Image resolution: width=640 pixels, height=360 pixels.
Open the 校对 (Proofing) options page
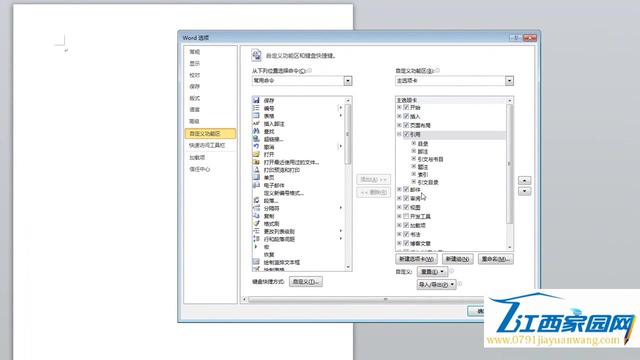195,75
